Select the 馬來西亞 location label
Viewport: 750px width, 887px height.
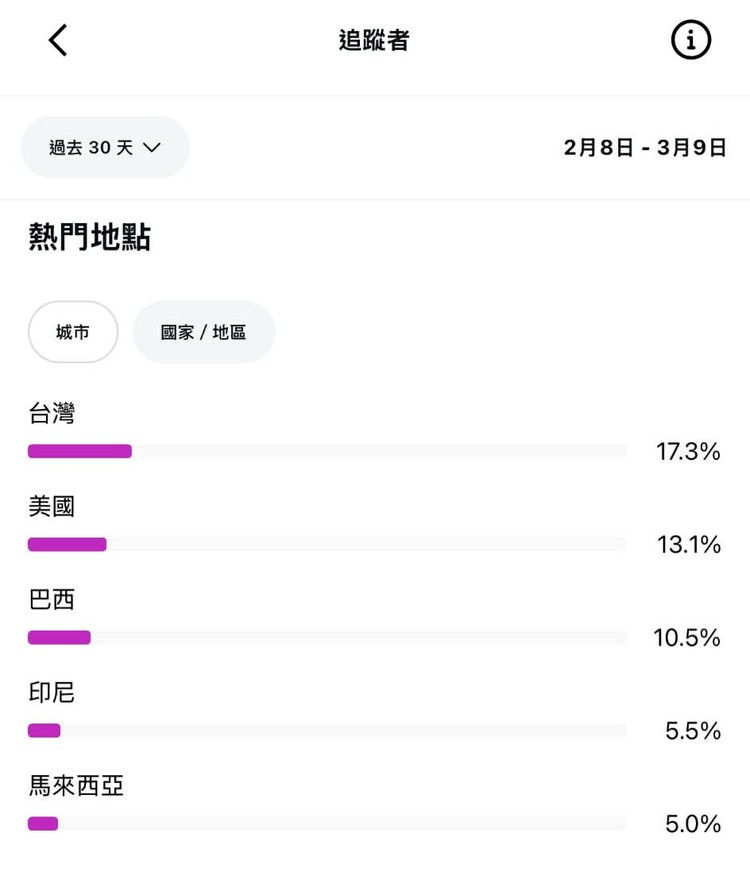click(76, 785)
